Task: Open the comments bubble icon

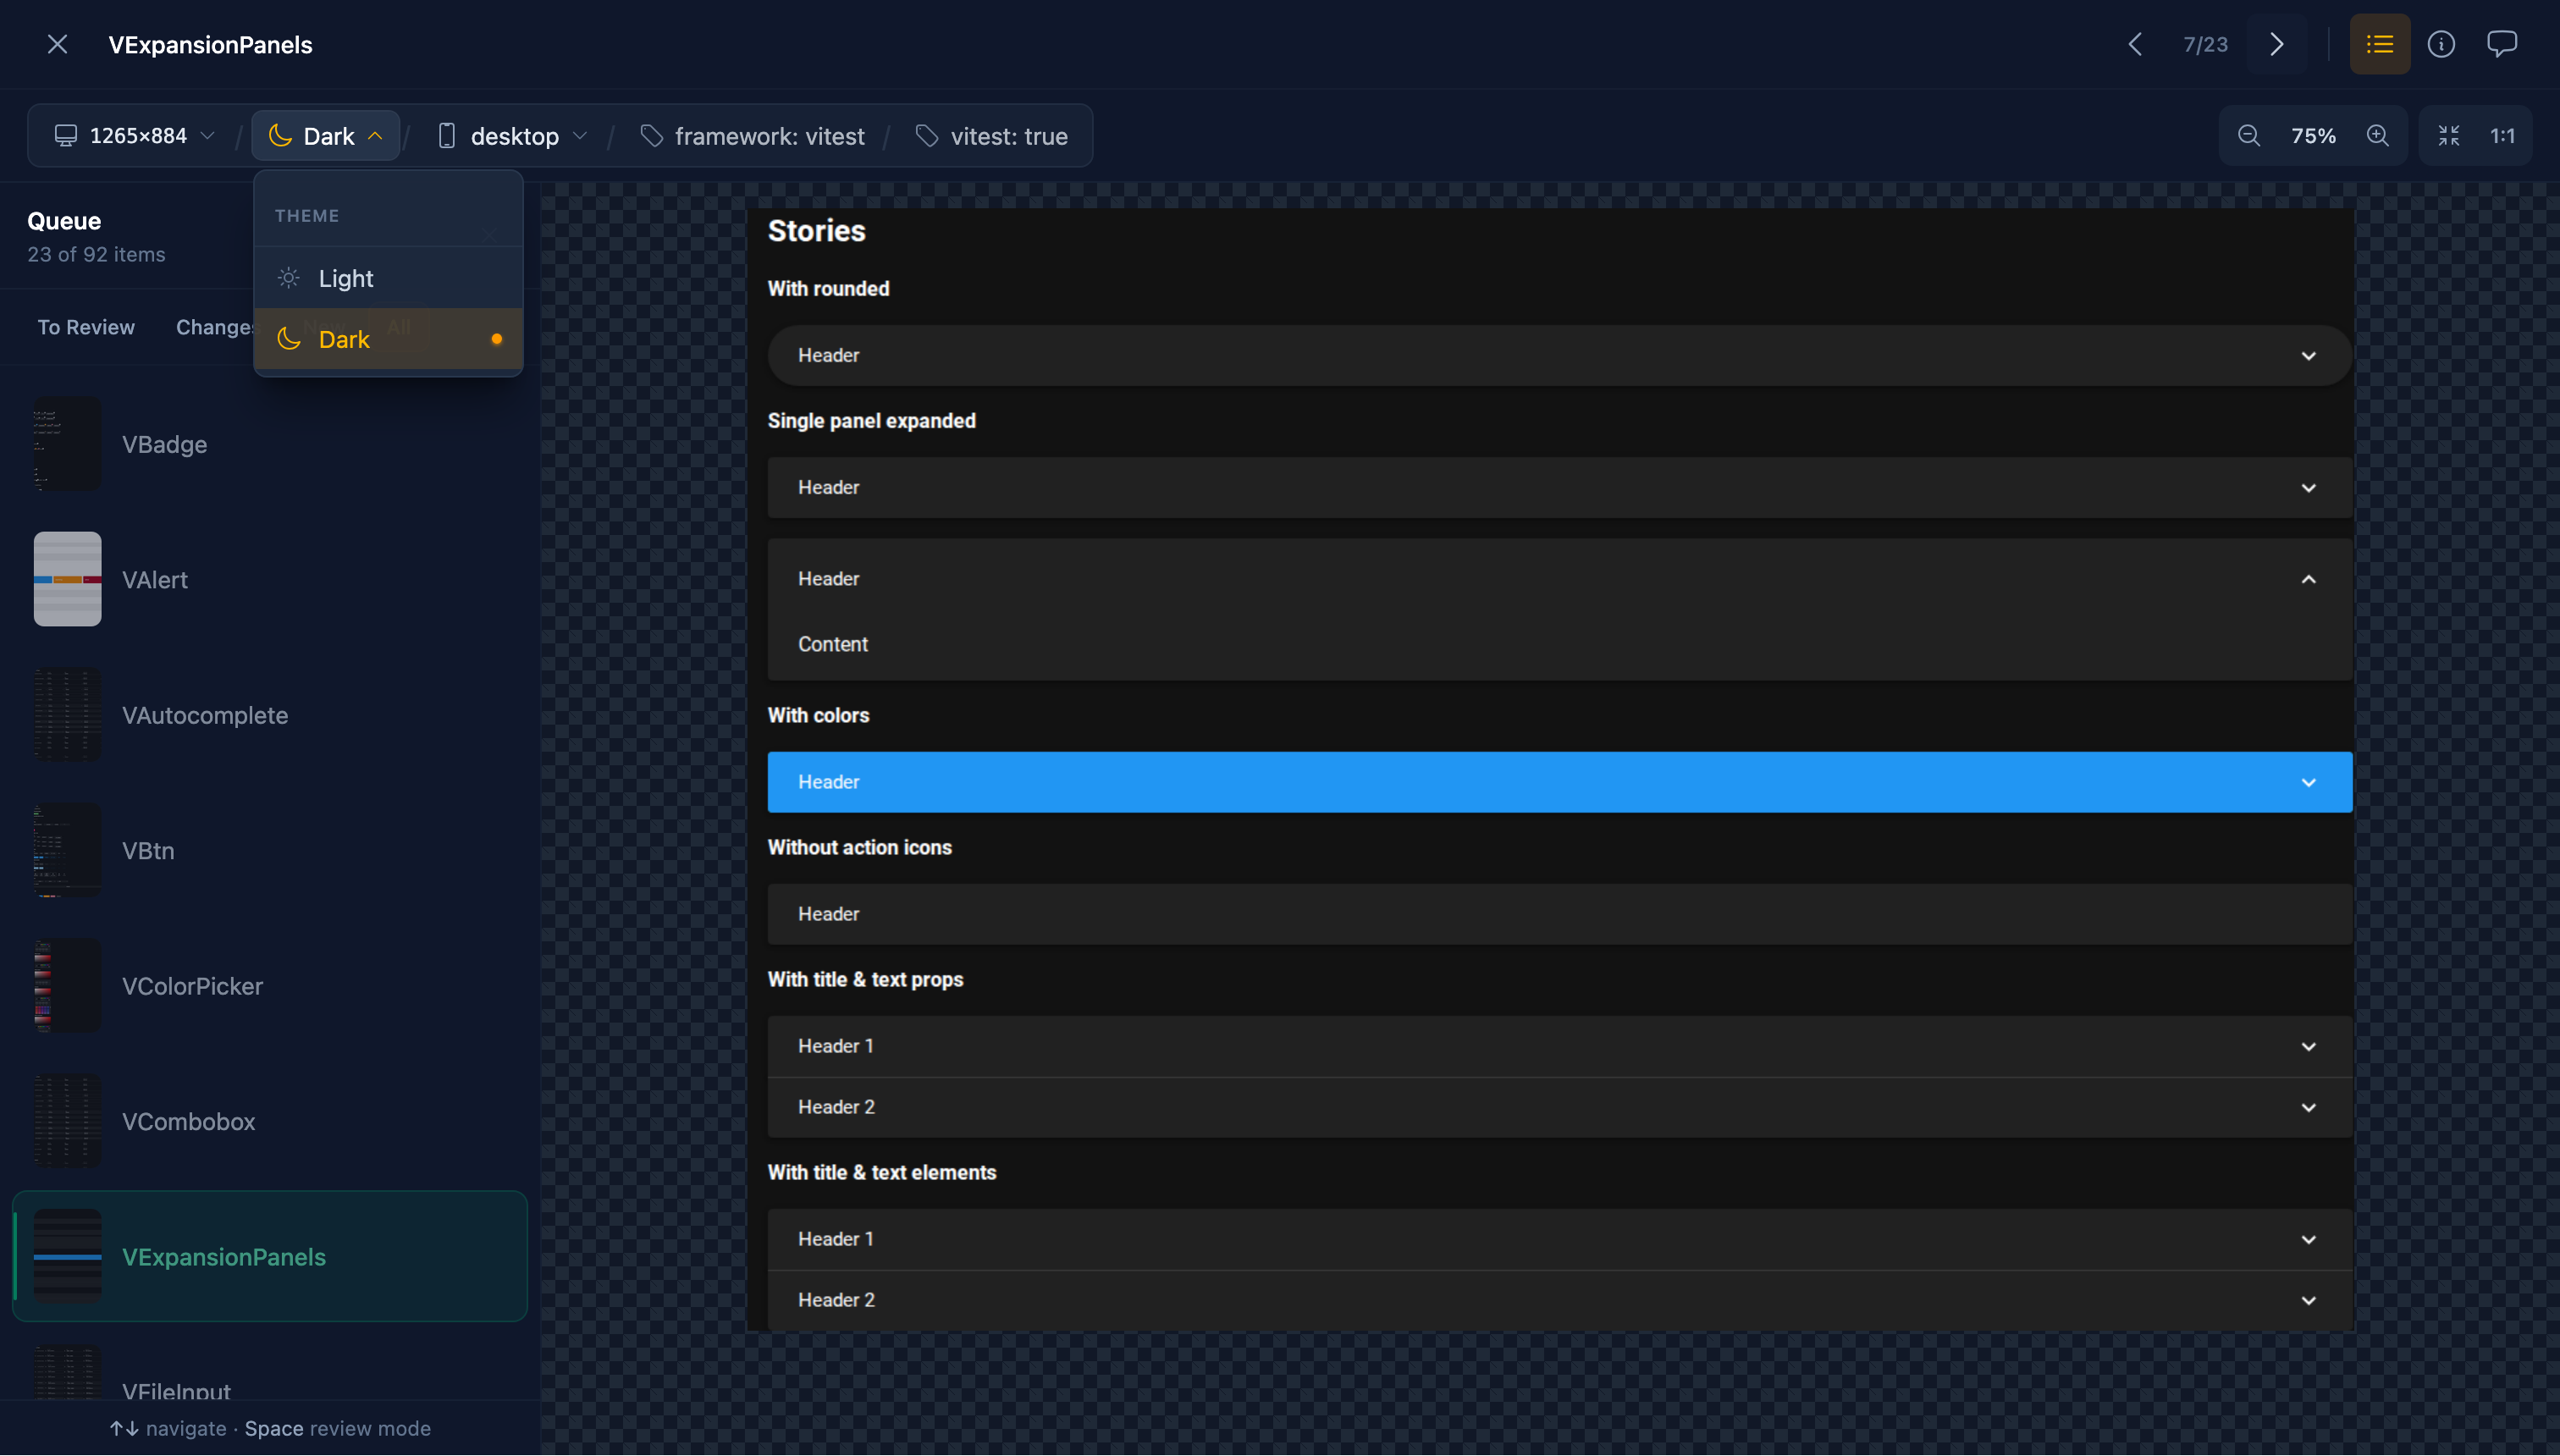Action: [2503, 44]
